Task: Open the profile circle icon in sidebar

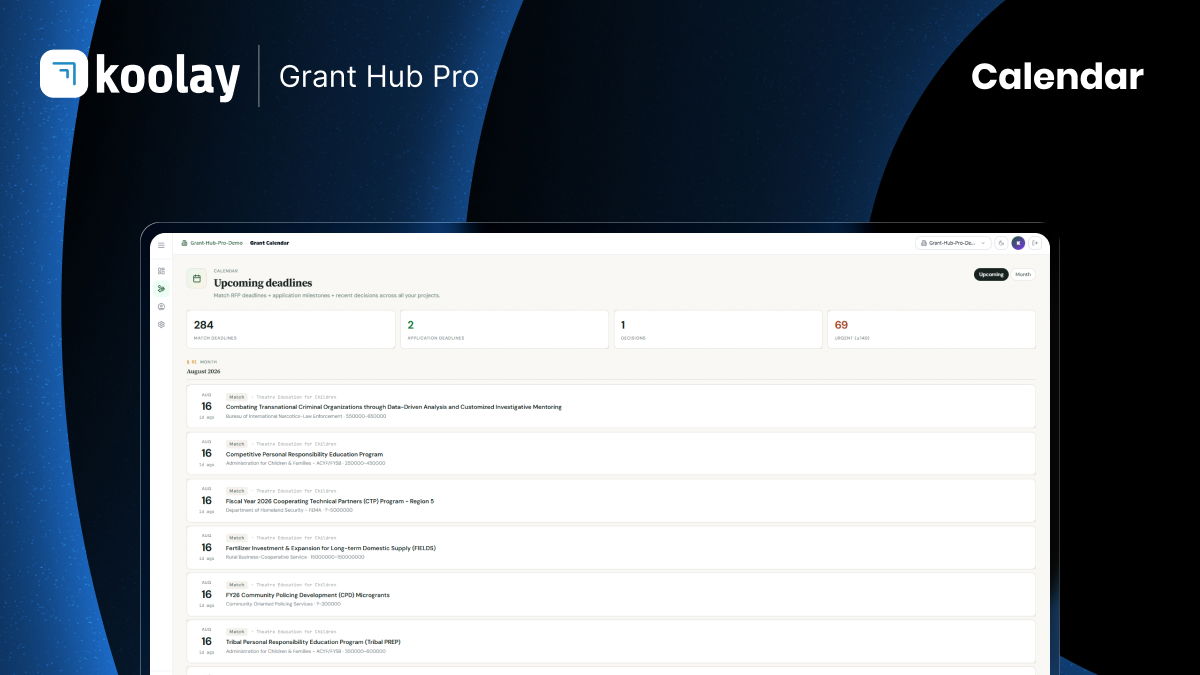Action: click(161, 307)
